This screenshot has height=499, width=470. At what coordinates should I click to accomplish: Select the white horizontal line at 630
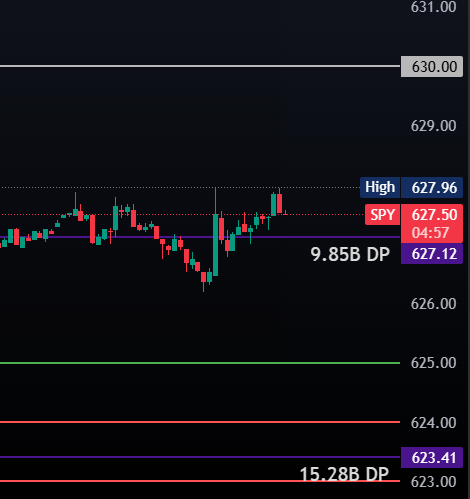[x=200, y=66]
